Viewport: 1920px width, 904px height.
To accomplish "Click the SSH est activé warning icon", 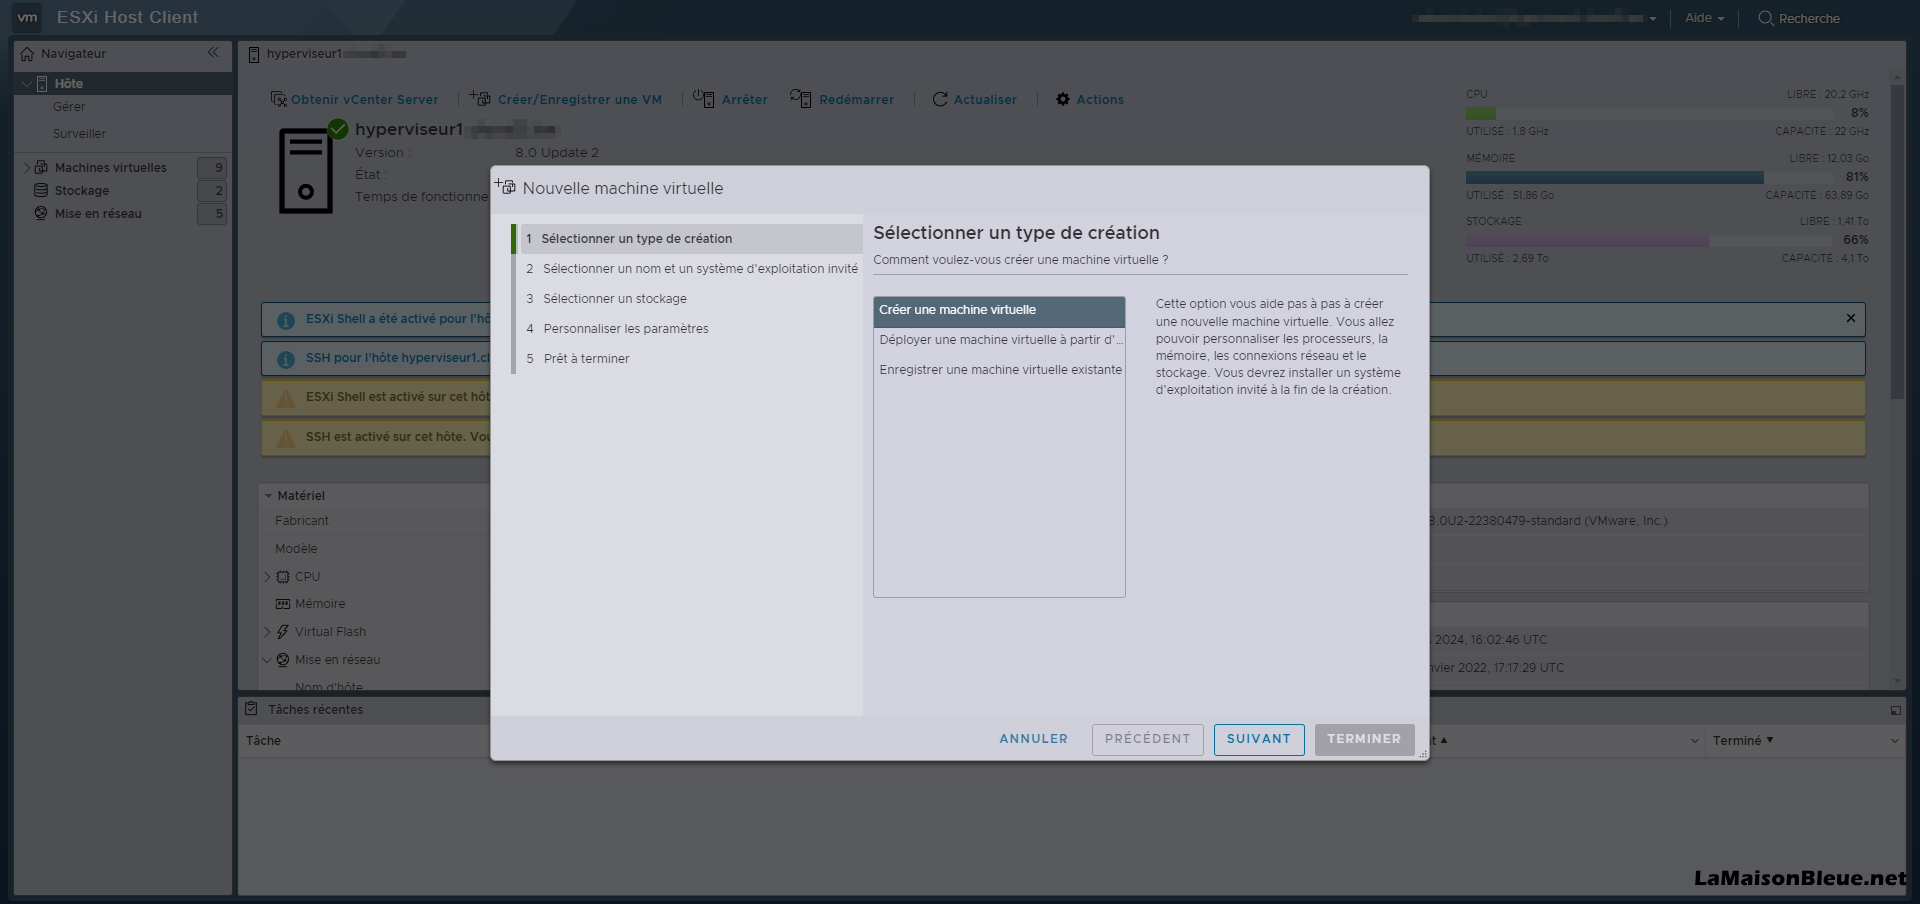I will point(286,438).
